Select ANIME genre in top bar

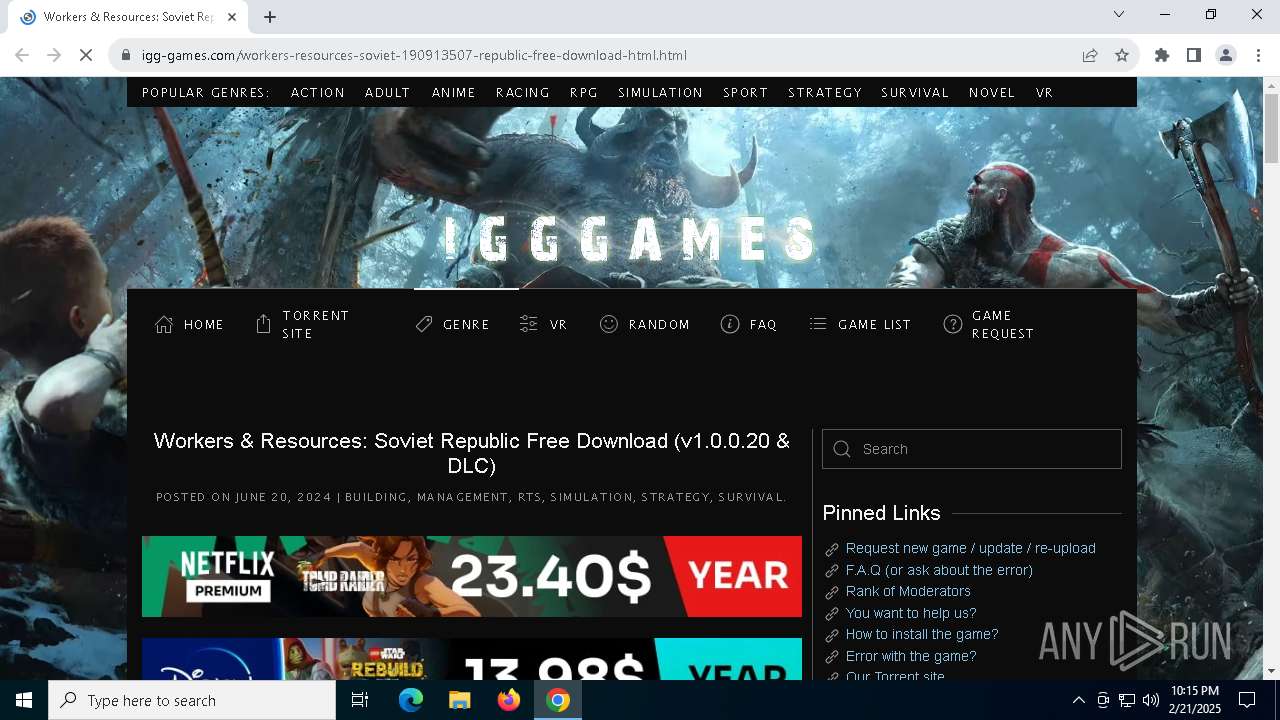[454, 92]
